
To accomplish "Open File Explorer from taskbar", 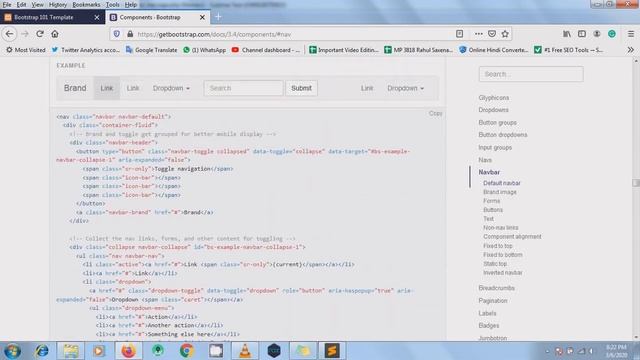I will [x=70, y=351].
